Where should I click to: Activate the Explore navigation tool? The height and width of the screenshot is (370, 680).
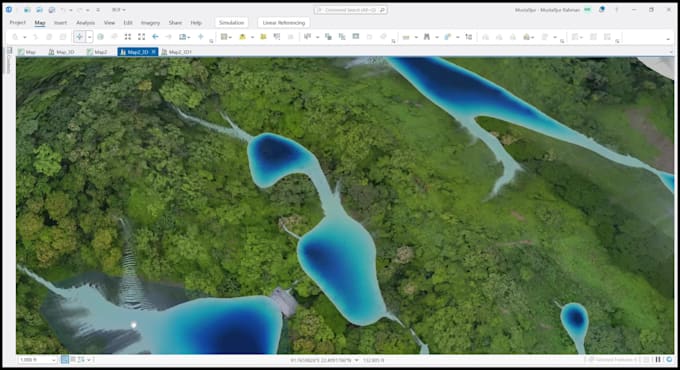pos(79,37)
